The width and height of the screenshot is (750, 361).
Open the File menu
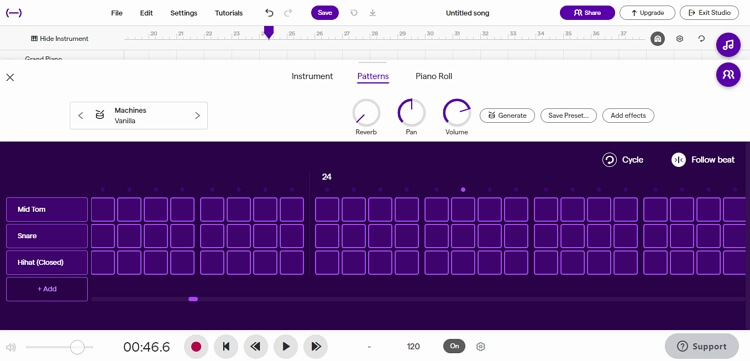point(117,13)
